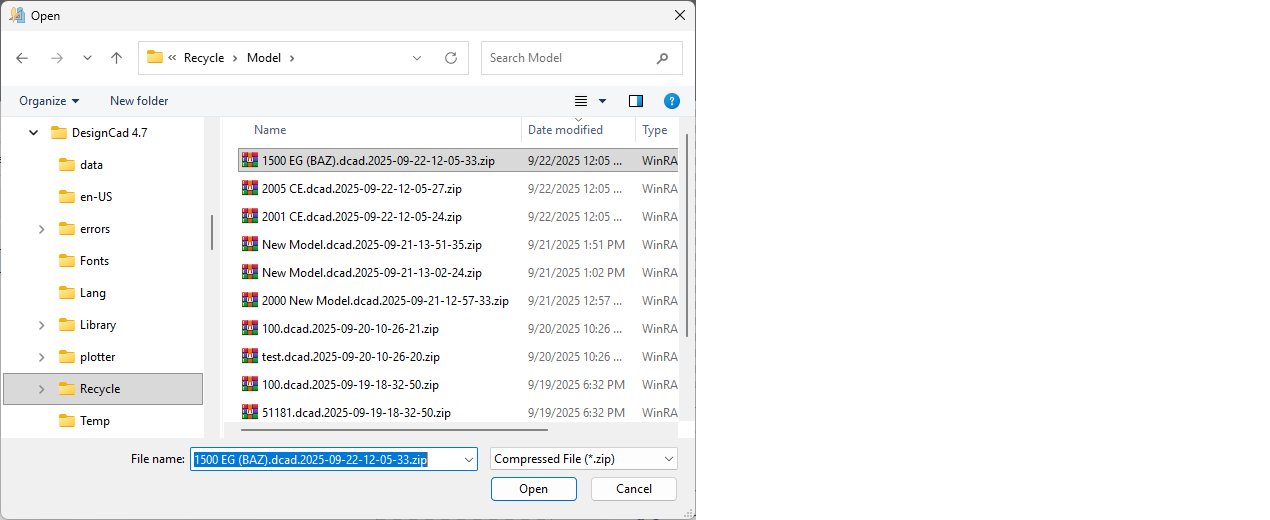Expand the Recycle folder node
The height and width of the screenshot is (520, 1270).
41,389
